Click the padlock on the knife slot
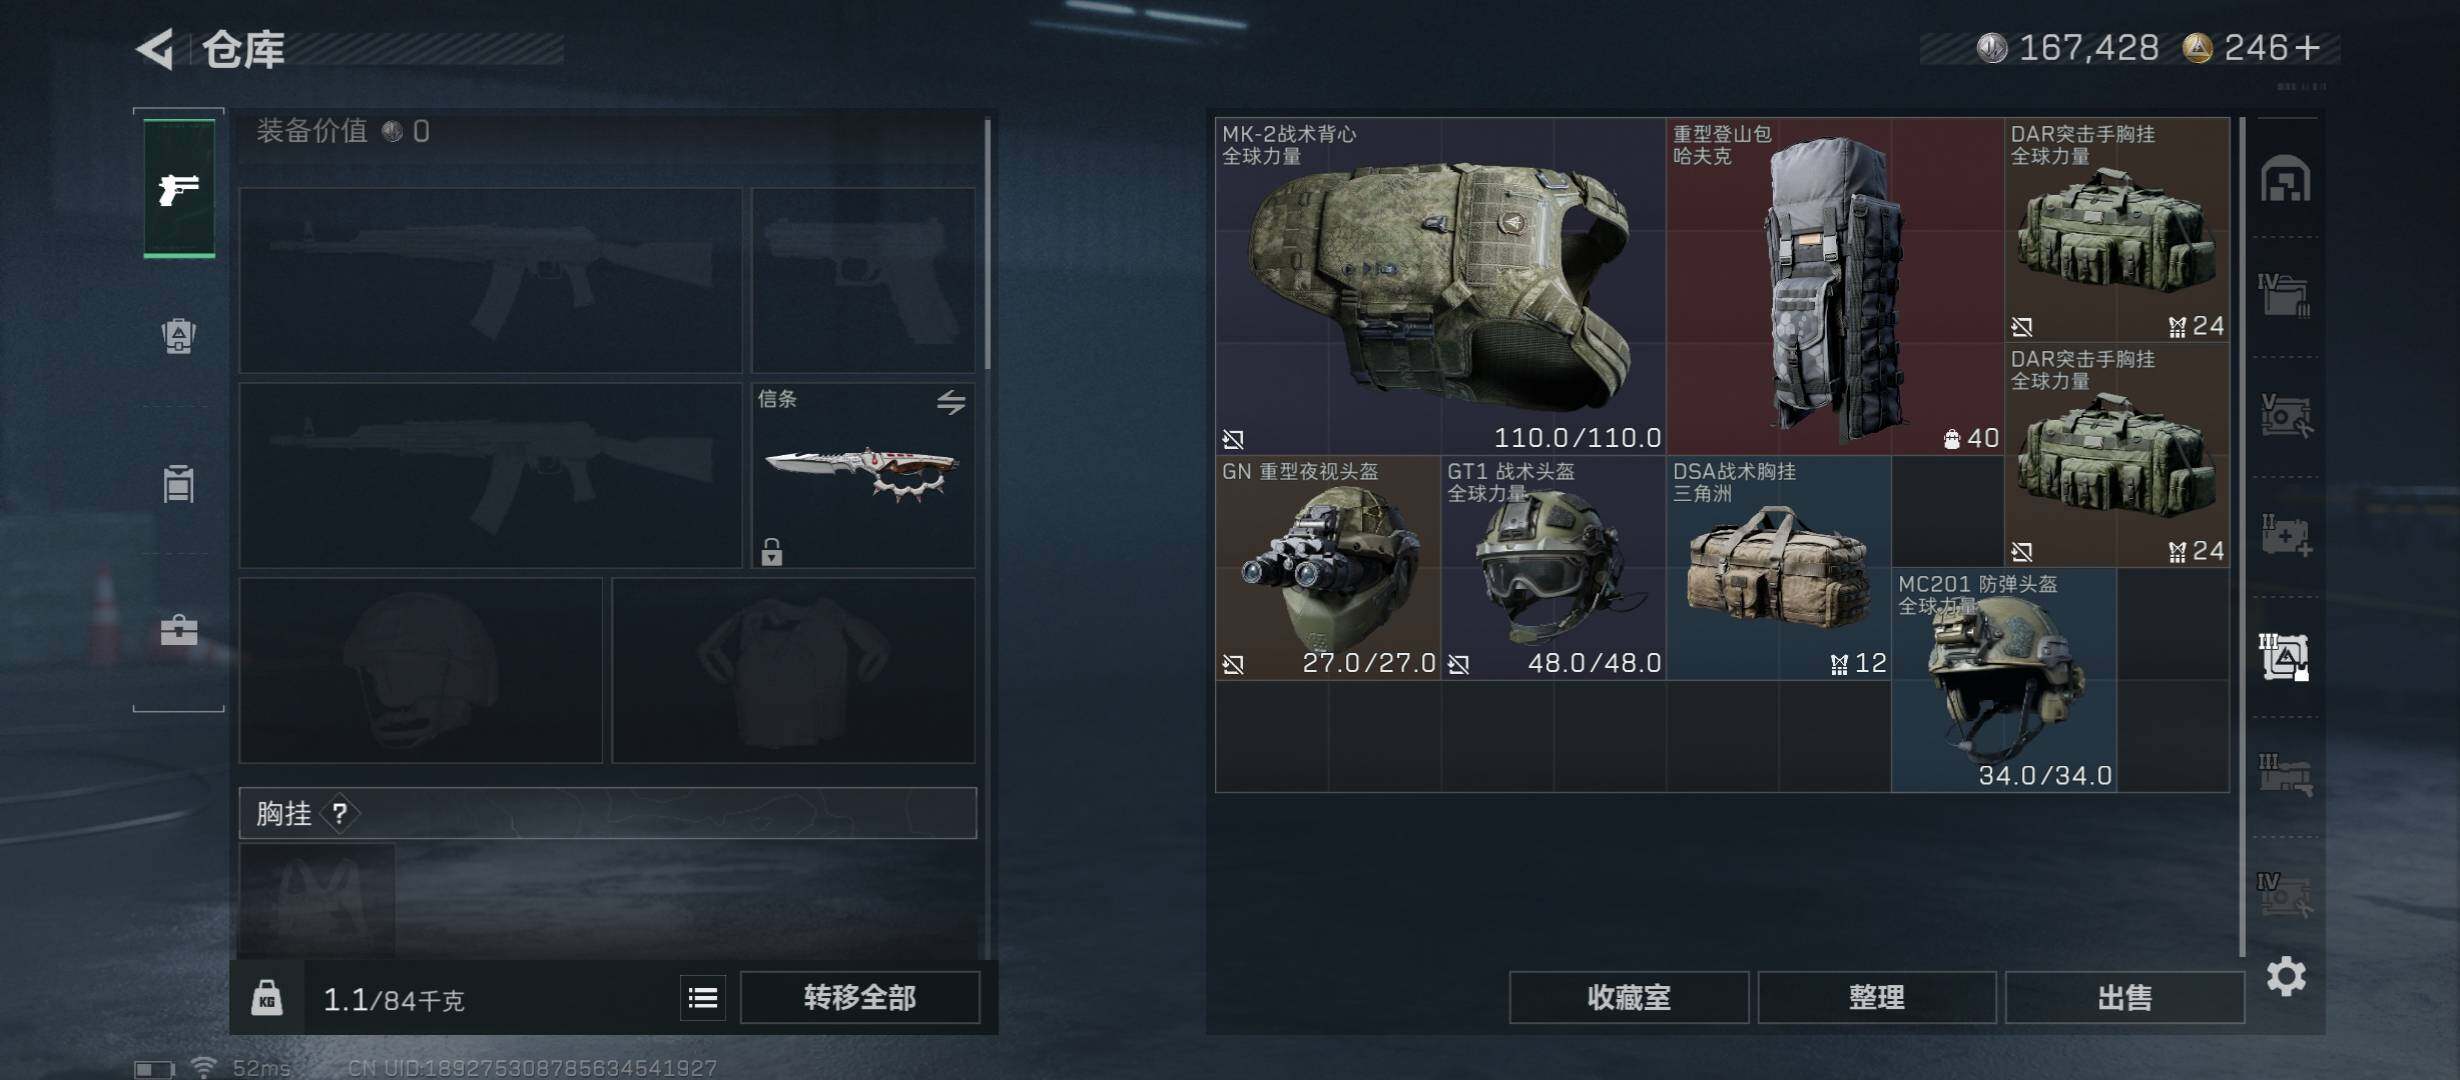The width and height of the screenshot is (2460, 1080). pos(772,551)
